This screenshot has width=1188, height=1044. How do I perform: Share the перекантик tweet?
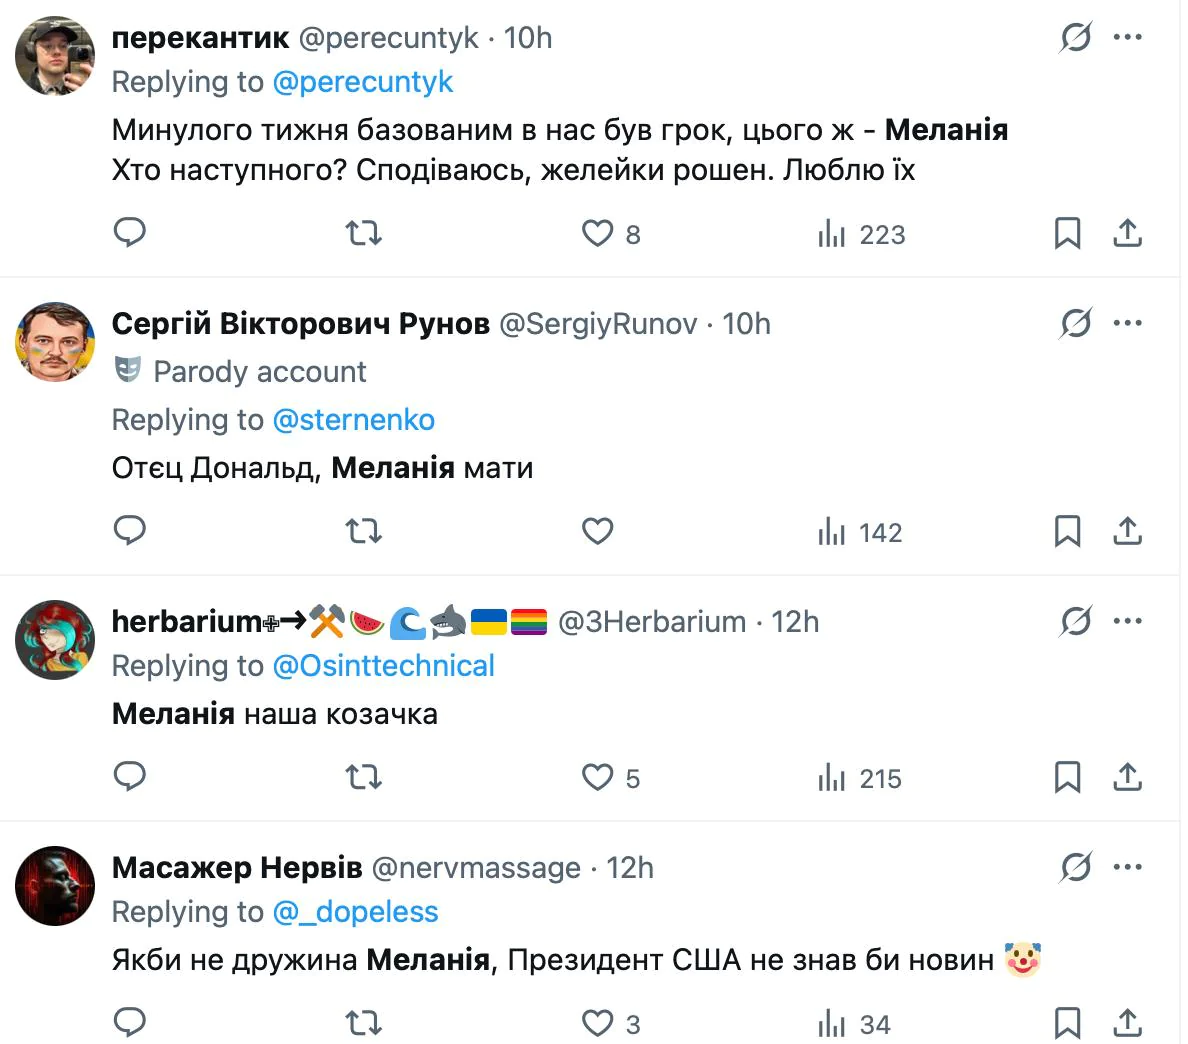coord(1127,233)
